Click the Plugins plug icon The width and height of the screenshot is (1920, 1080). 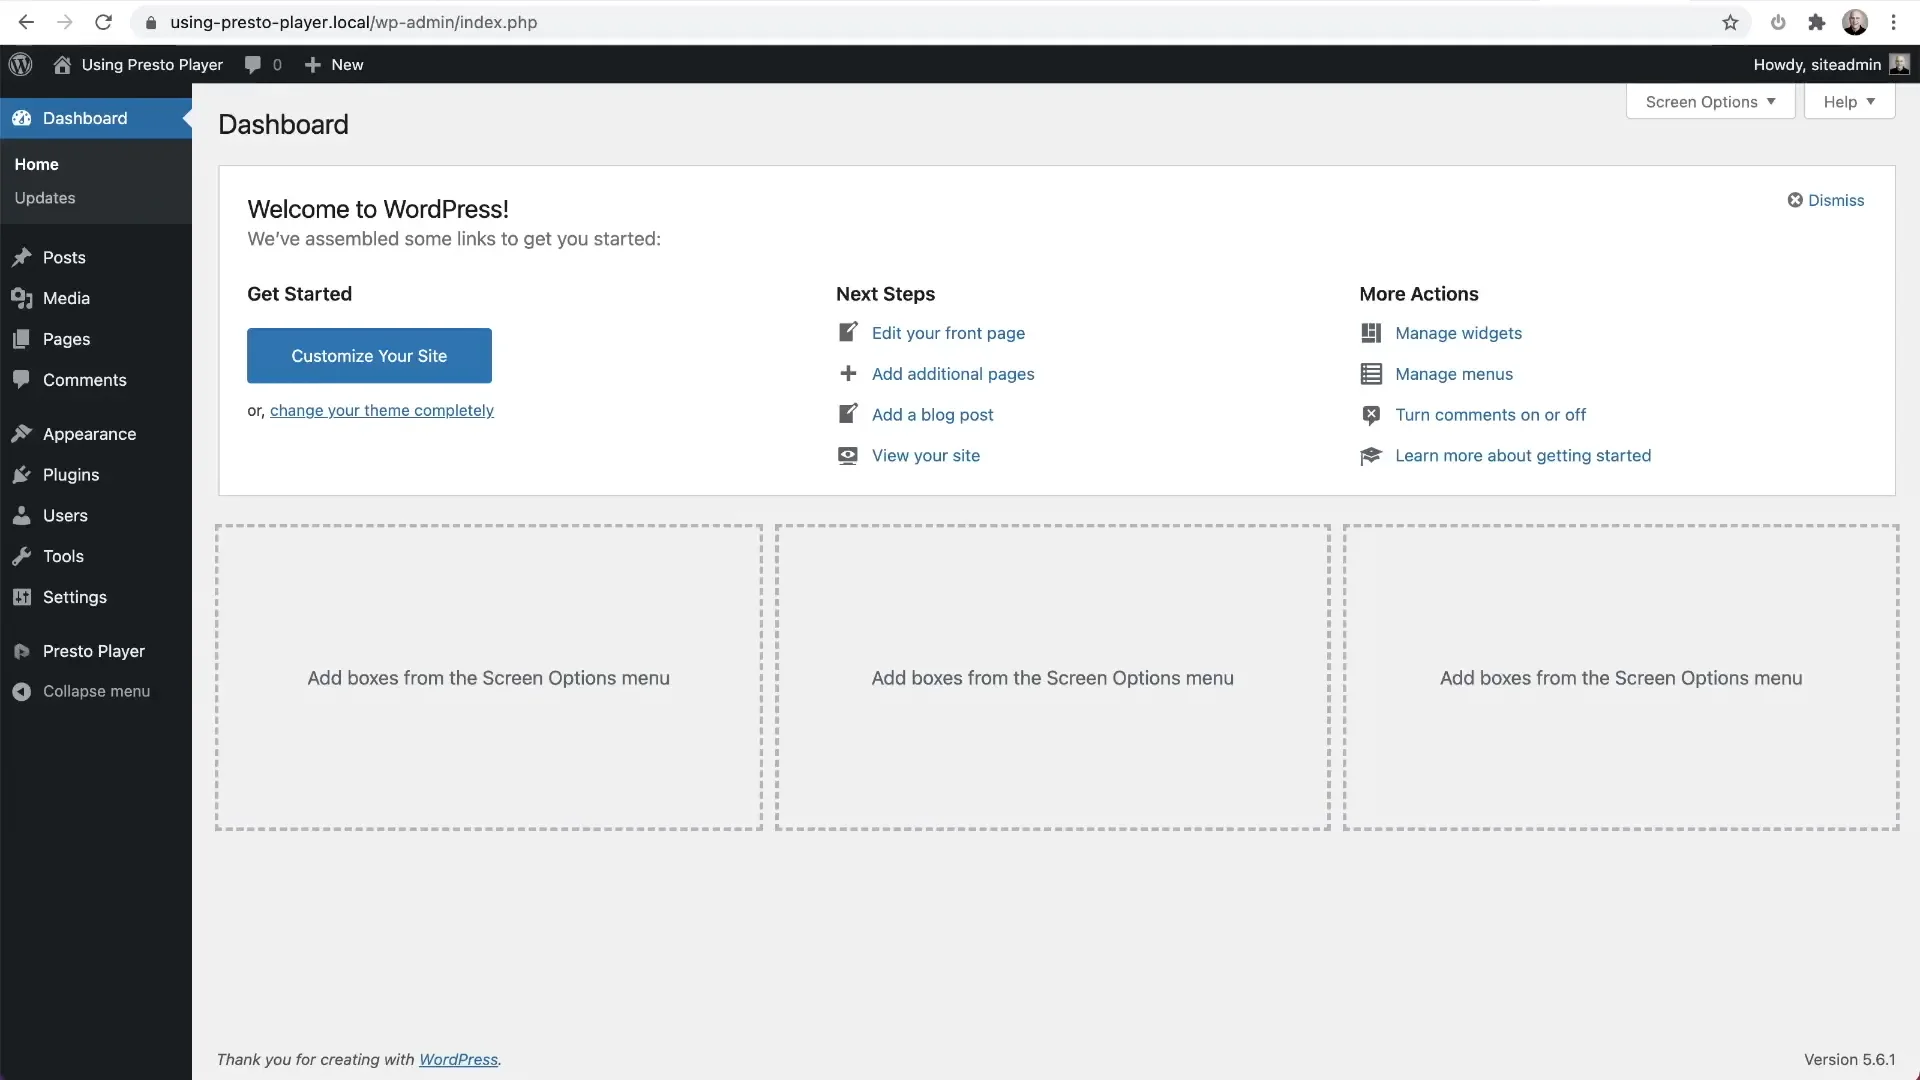point(21,475)
